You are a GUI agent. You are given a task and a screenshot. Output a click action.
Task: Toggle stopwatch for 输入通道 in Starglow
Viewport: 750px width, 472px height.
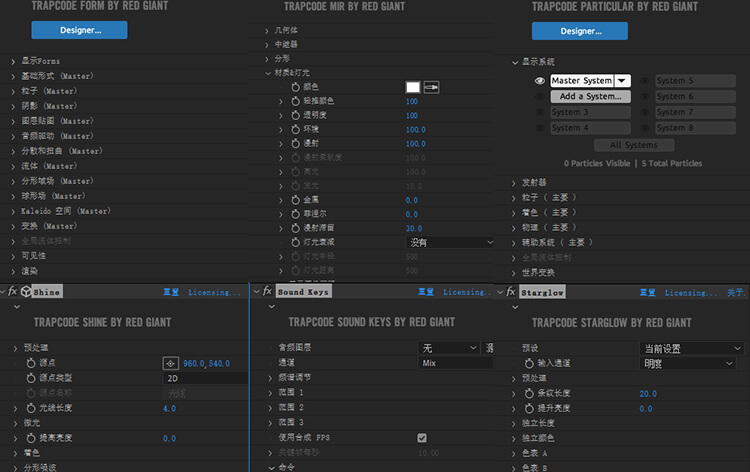point(529,363)
